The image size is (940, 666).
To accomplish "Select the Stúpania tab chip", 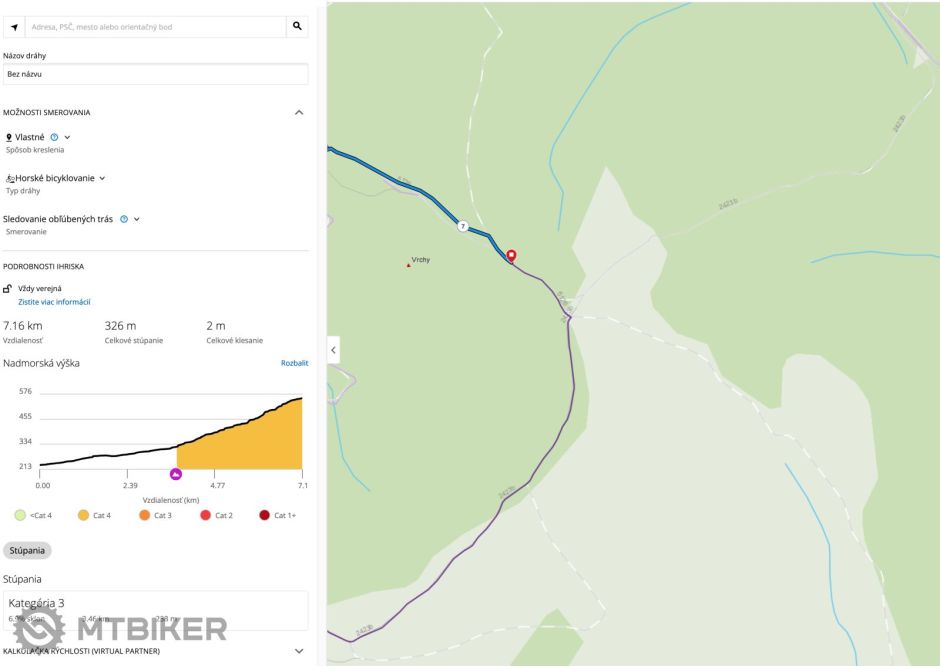I will 27,550.
